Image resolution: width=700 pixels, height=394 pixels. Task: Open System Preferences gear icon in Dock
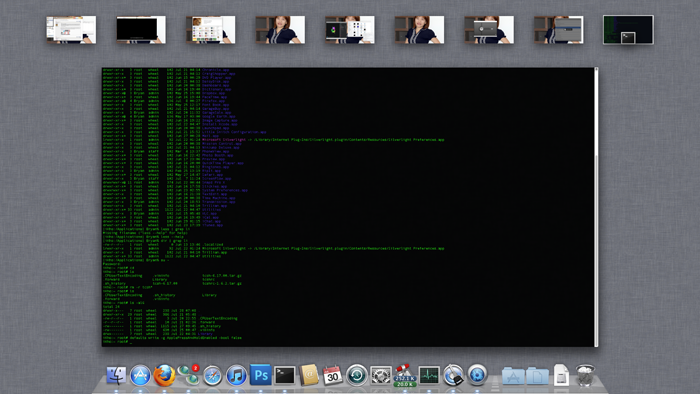point(381,375)
